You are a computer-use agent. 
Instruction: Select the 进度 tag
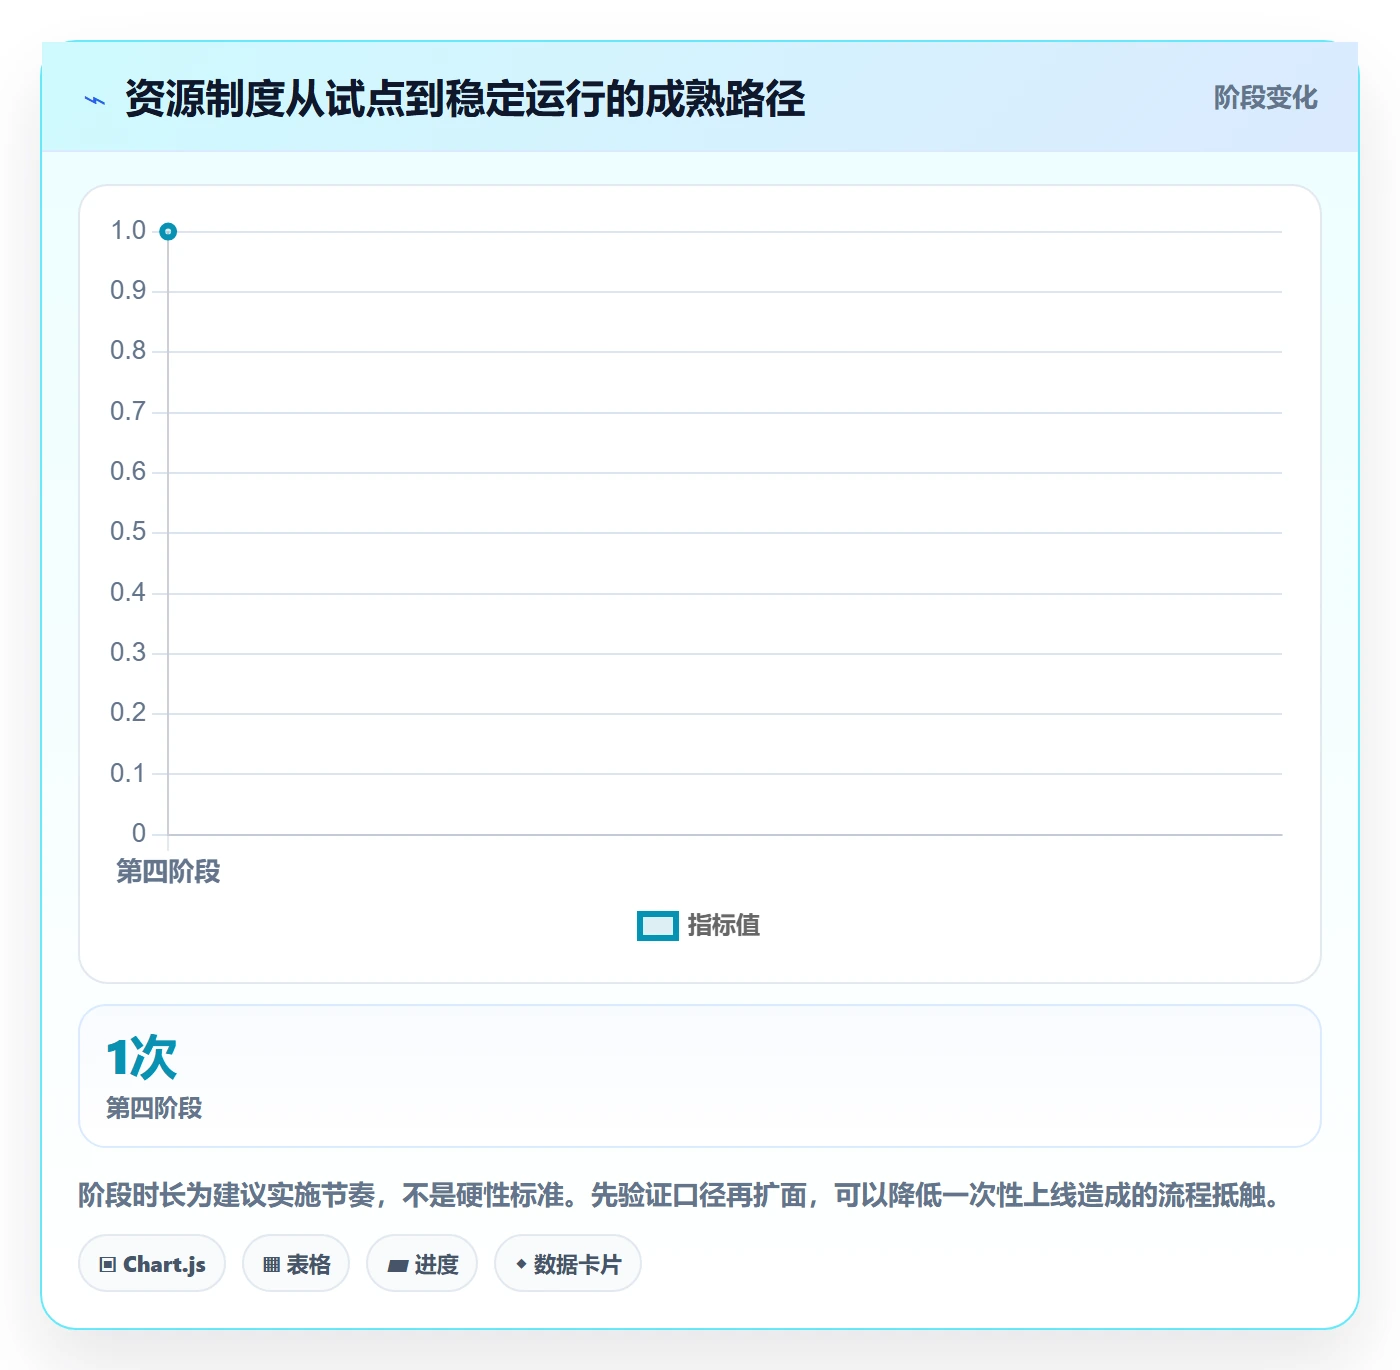[x=422, y=1264]
